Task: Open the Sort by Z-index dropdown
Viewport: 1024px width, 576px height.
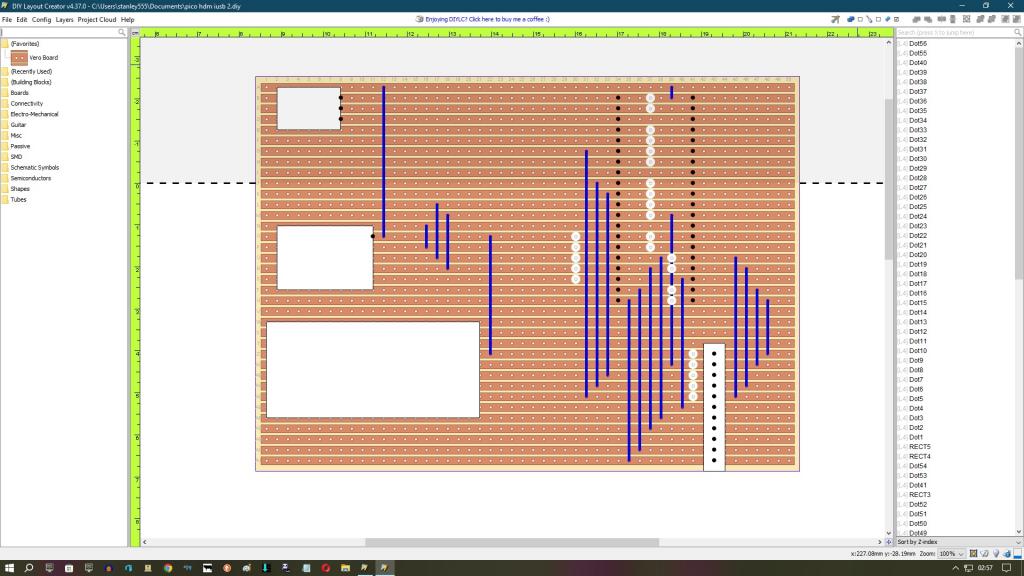Action: [x=956, y=542]
